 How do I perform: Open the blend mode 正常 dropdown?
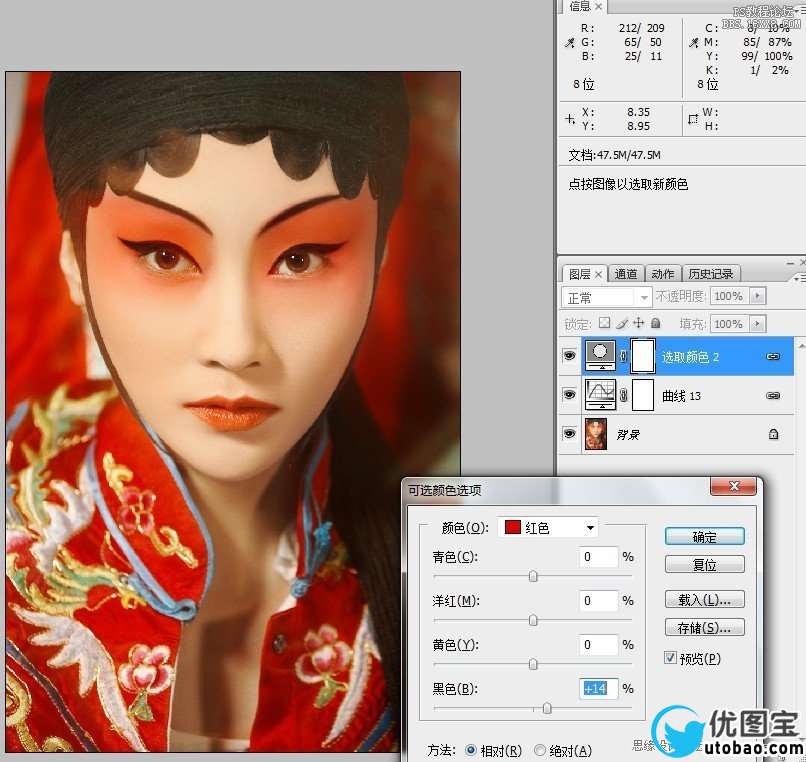pos(644,298)
